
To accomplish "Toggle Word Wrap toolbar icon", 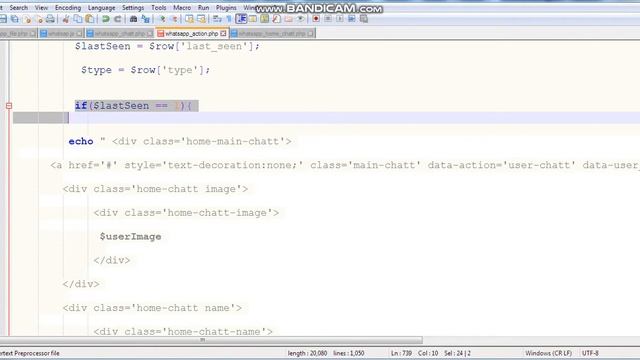I will coord(217,19).
